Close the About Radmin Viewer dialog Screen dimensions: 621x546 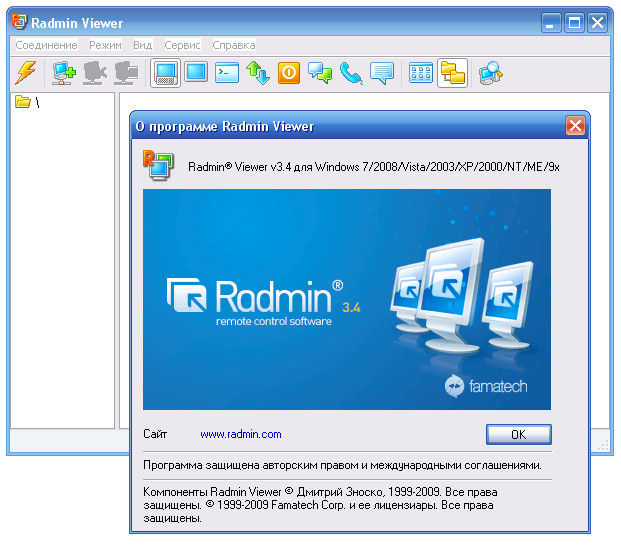tap(575, 126)
